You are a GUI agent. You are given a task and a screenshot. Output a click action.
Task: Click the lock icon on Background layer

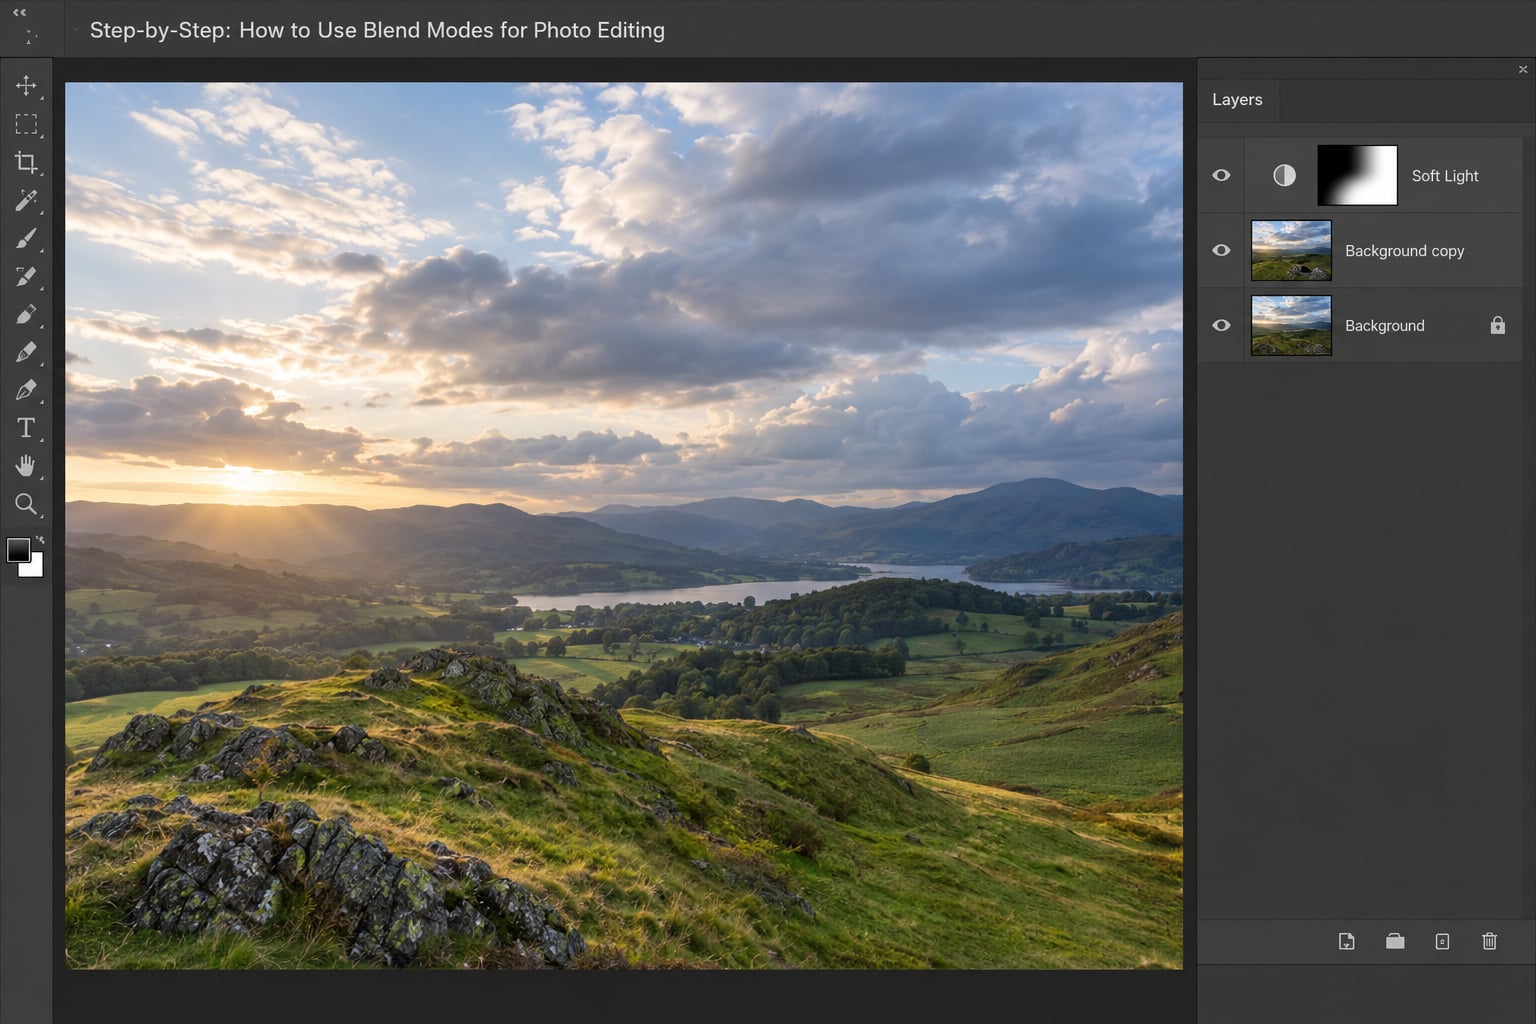[x=1497, y=325]
